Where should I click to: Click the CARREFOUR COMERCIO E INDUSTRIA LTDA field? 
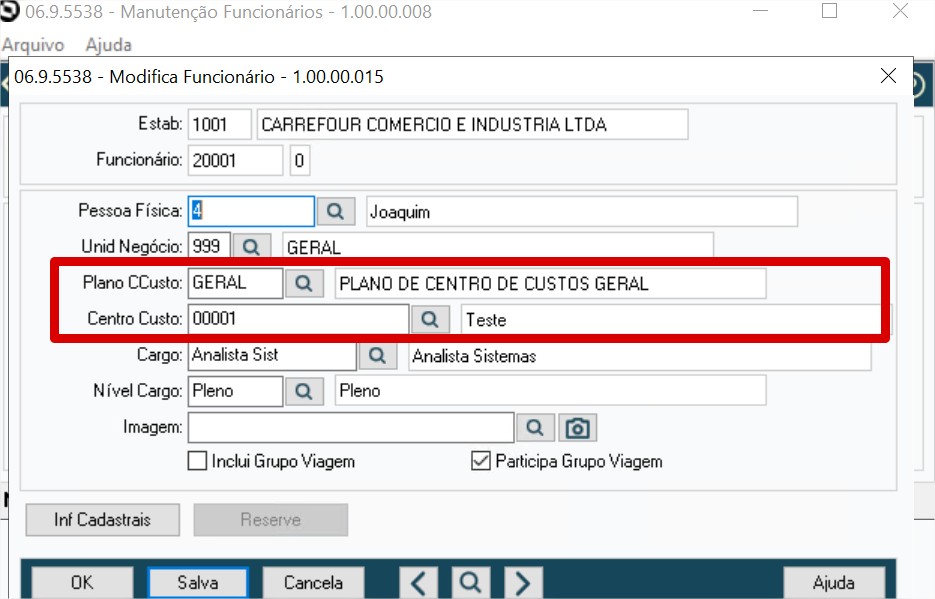[472, 124]
